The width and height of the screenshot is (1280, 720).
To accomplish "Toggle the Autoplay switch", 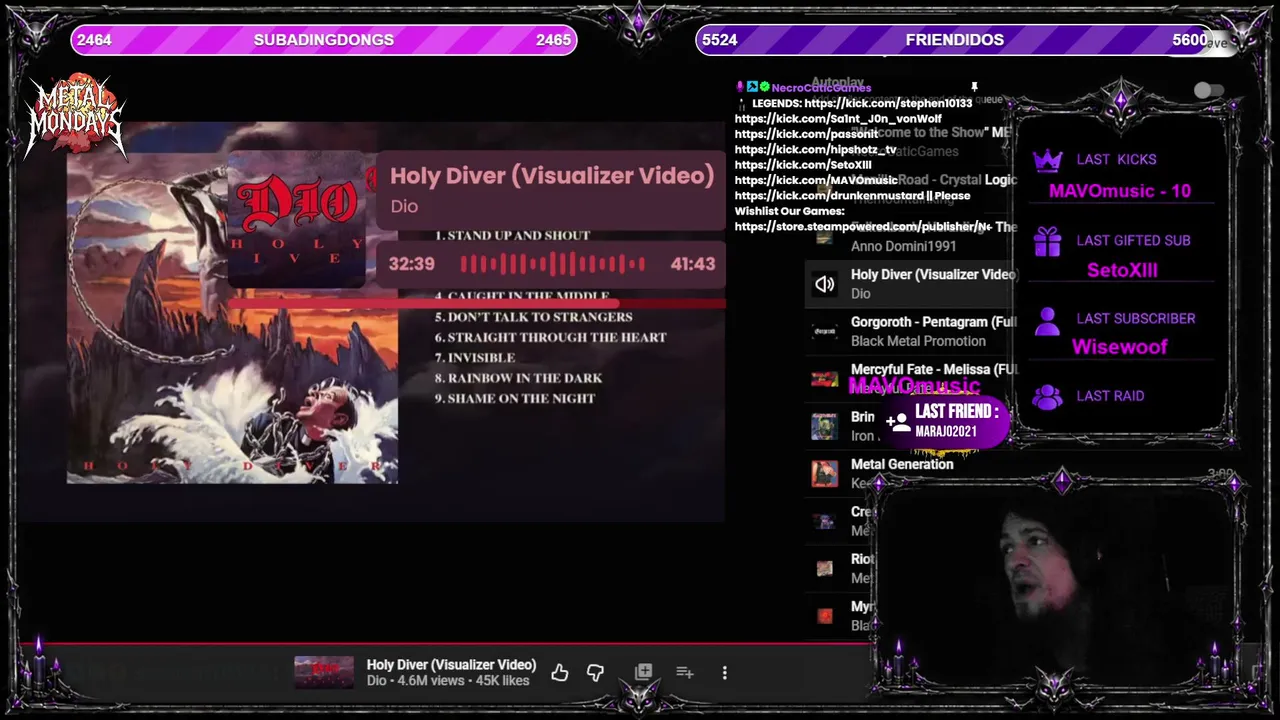I will 1208,90.
